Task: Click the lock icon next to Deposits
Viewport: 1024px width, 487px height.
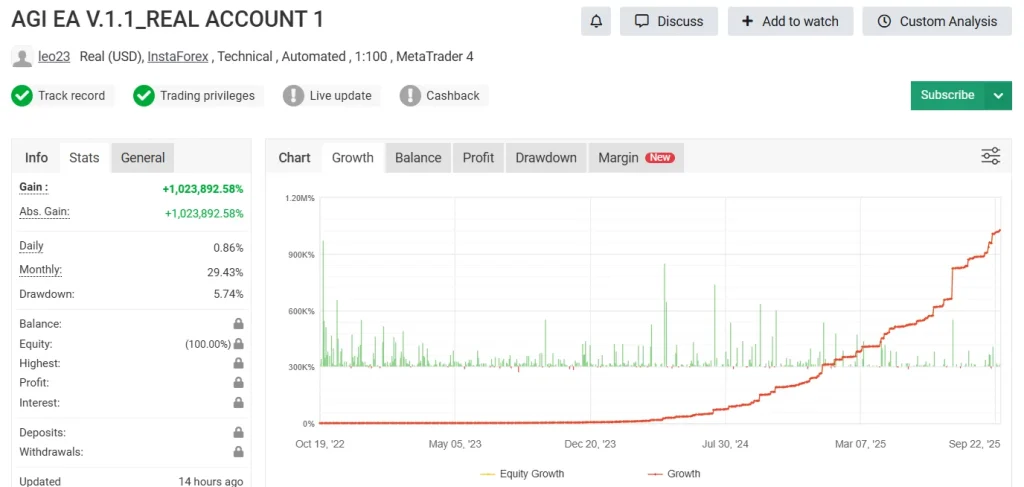Action: (238, 433)
